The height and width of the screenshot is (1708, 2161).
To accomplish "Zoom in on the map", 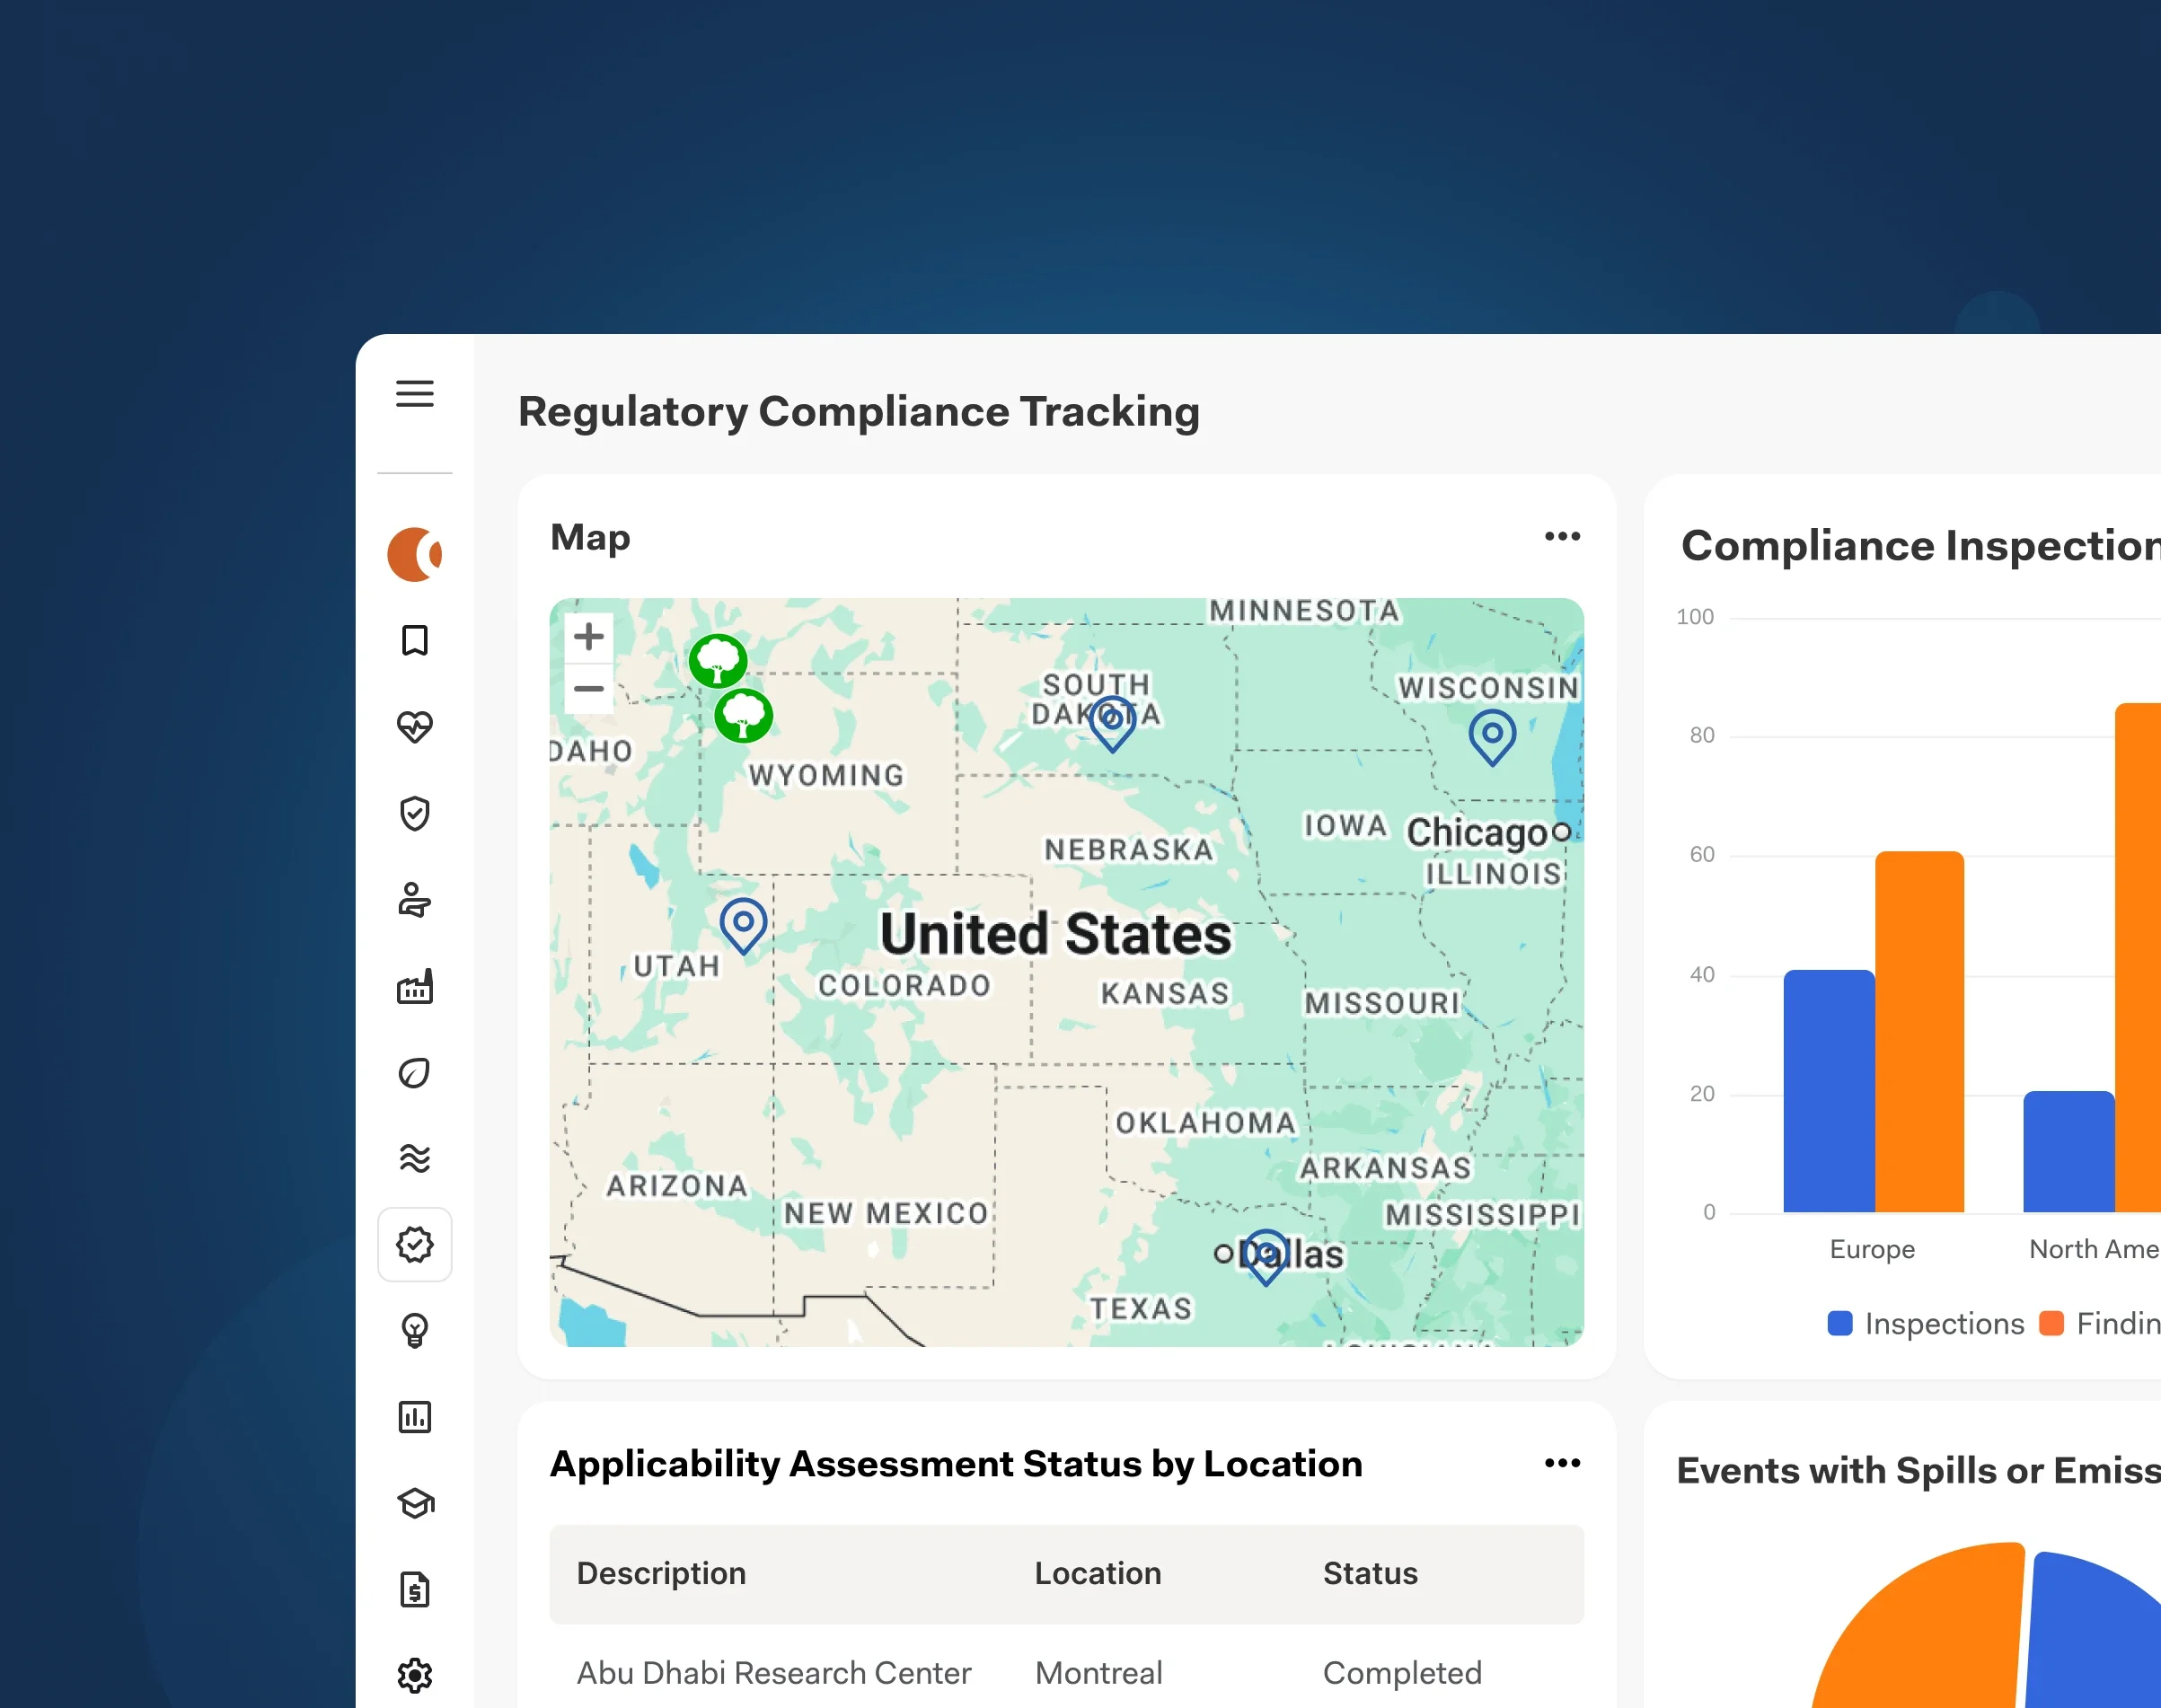I will (x=589, y=636).
